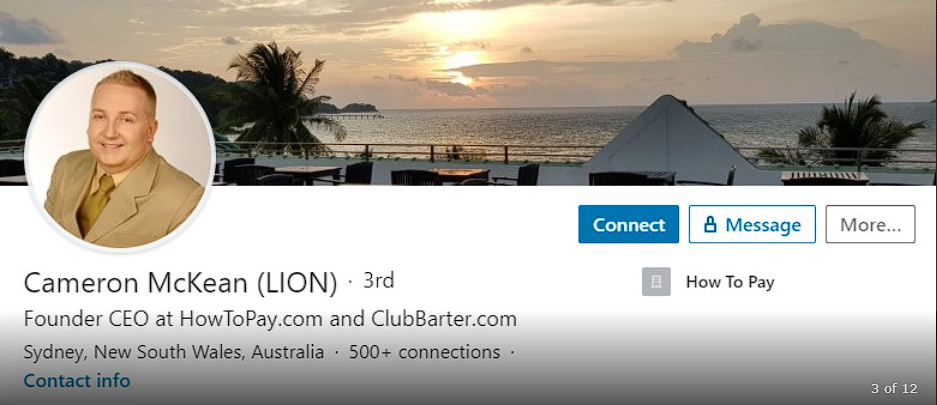Click the 3rd degree connection badge
Viewport: 937px width, 405px height.
[379, 281]
